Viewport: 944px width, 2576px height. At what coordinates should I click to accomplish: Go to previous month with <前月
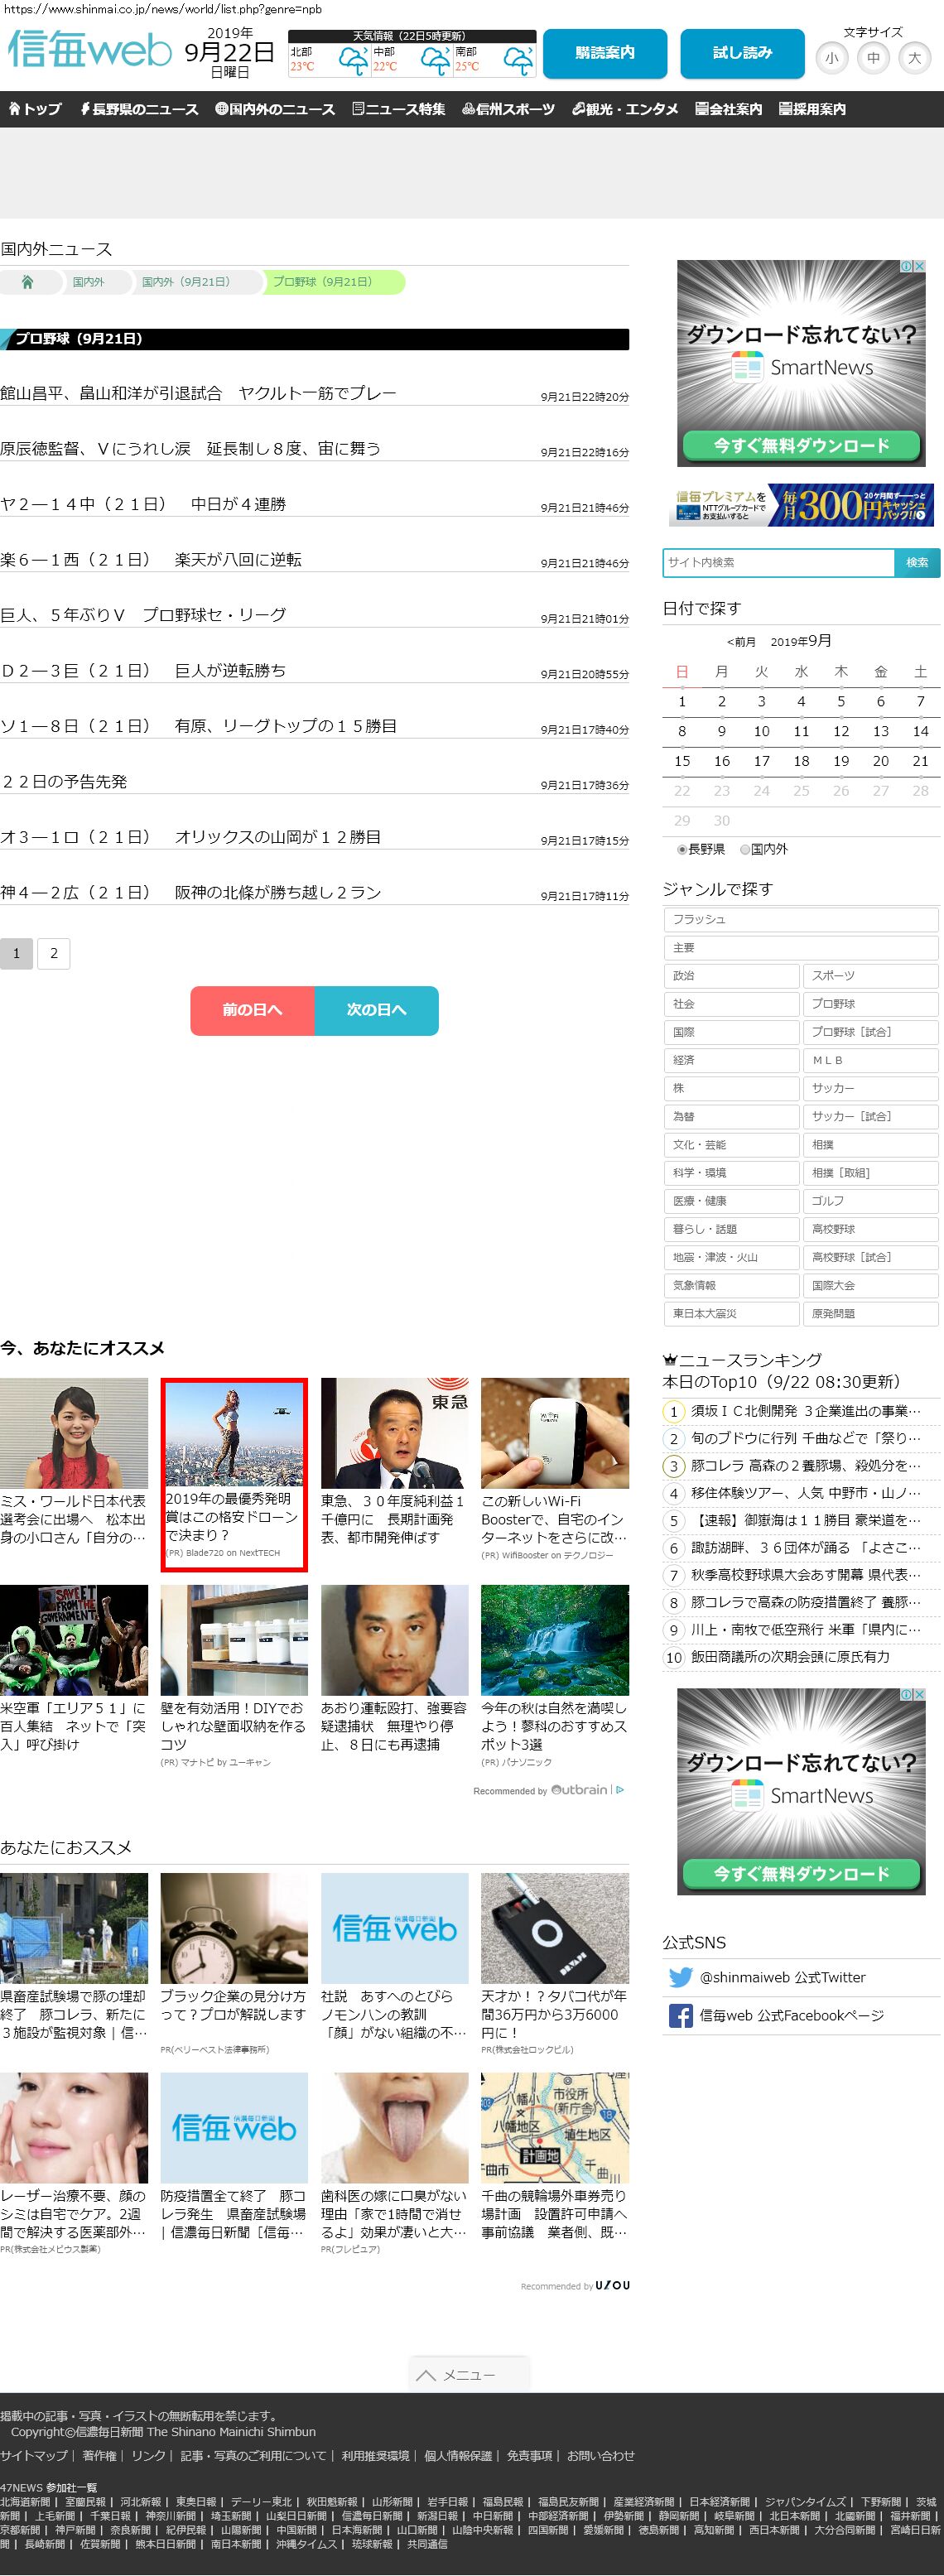click(741, 642)
